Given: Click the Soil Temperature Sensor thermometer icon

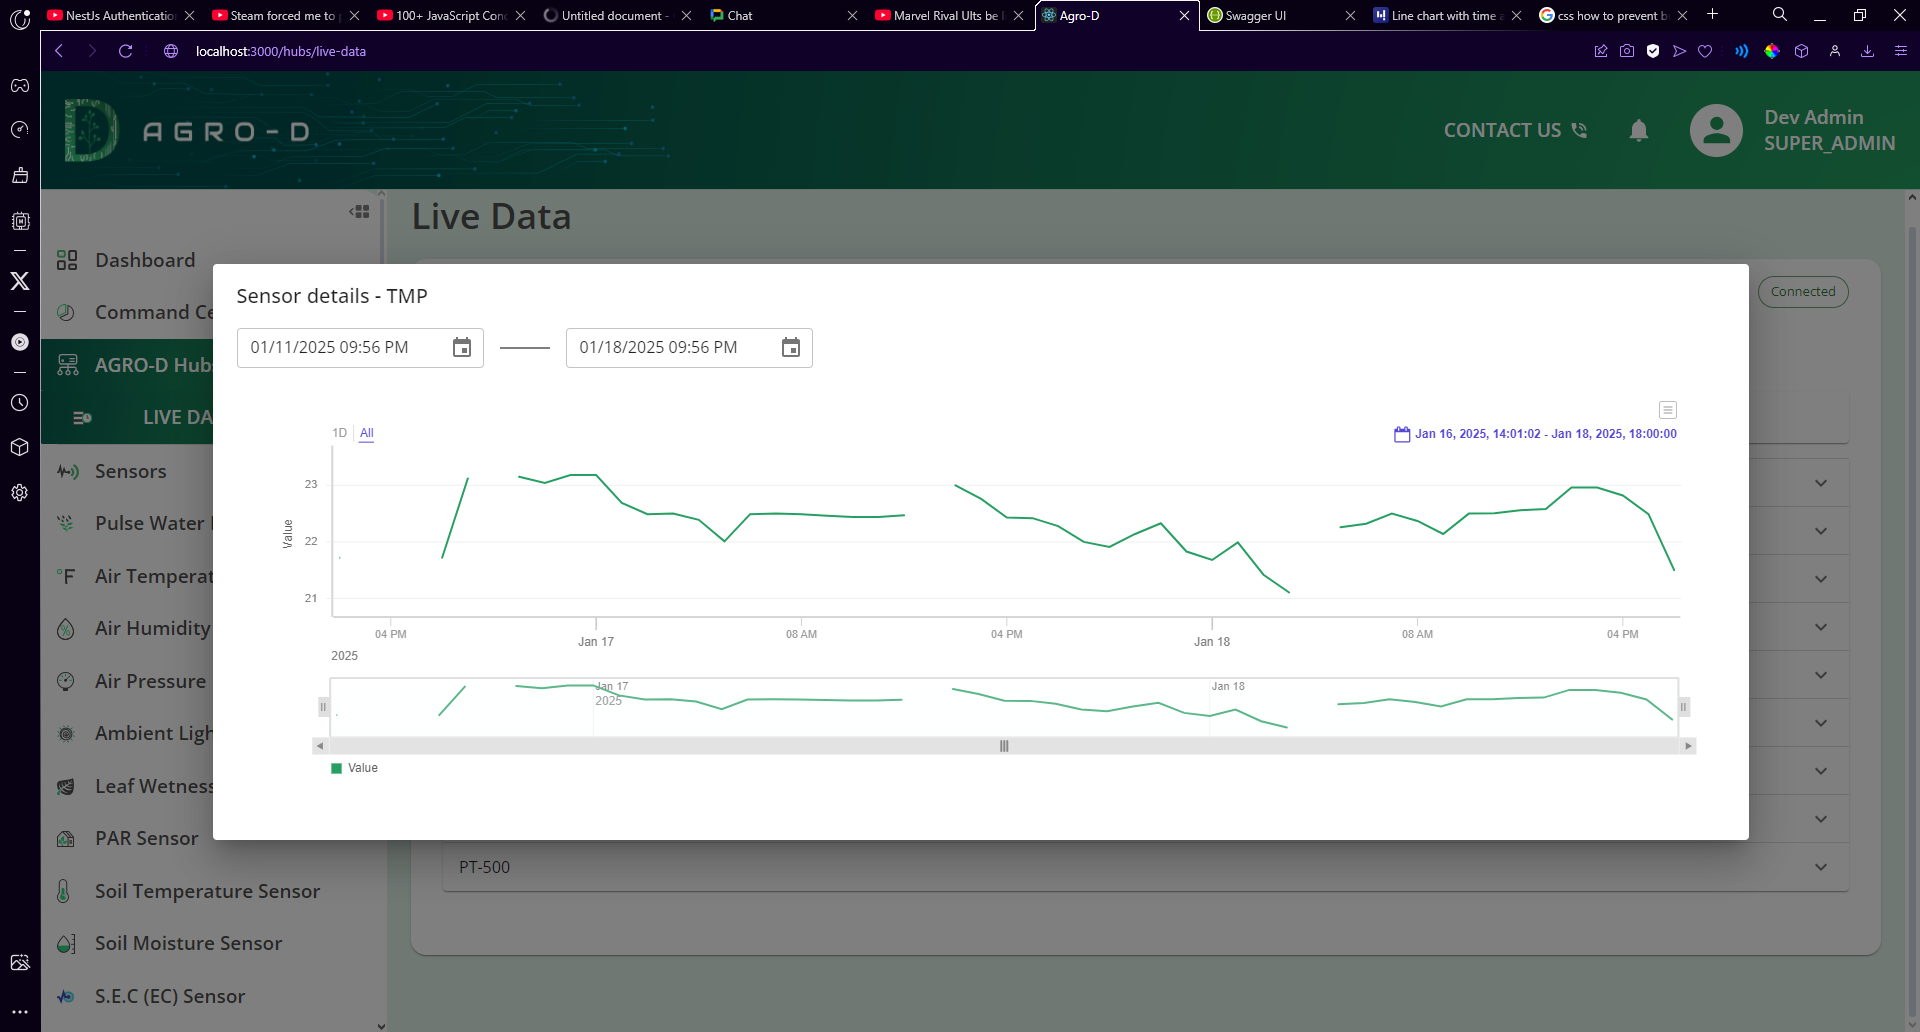Looking at the screenshot, I should [x=65, y=890].
